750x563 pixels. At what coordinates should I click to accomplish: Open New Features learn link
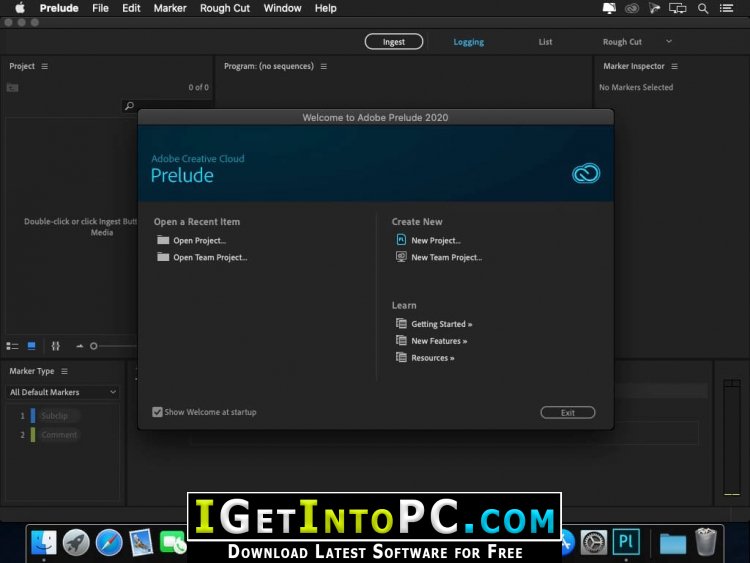click(439, 341)
